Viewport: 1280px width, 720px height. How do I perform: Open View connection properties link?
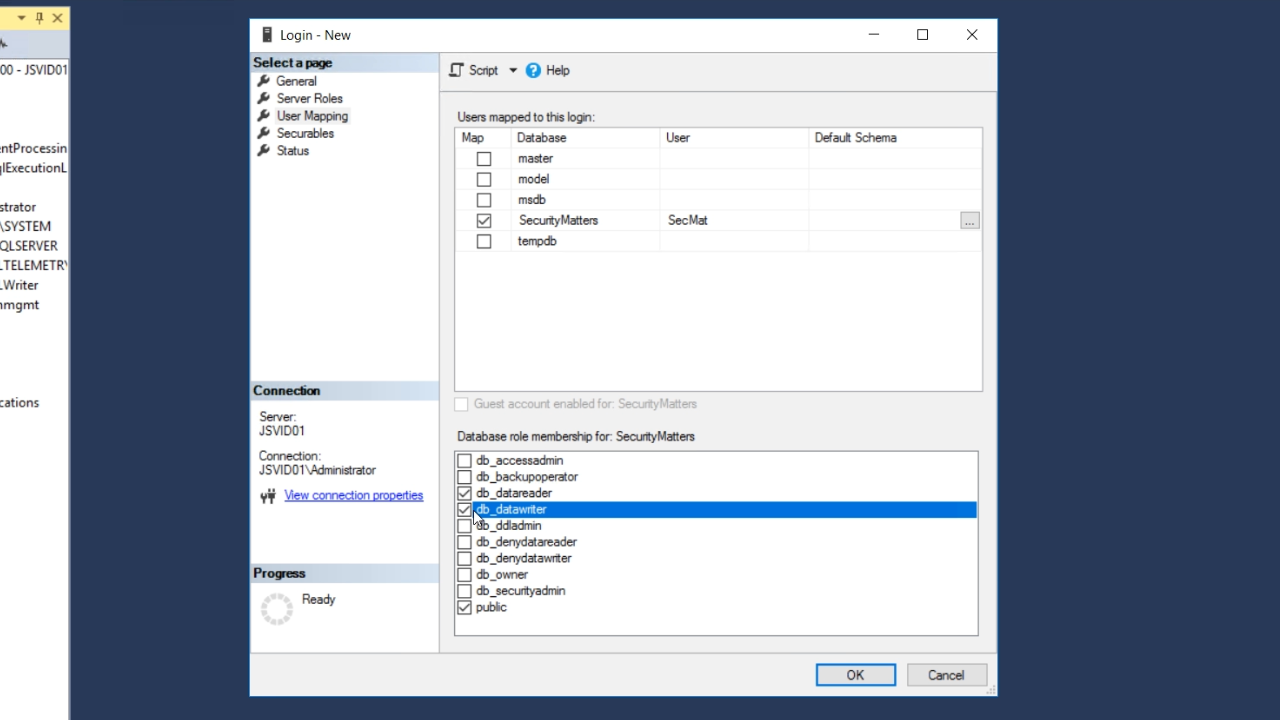click(353, 495)
